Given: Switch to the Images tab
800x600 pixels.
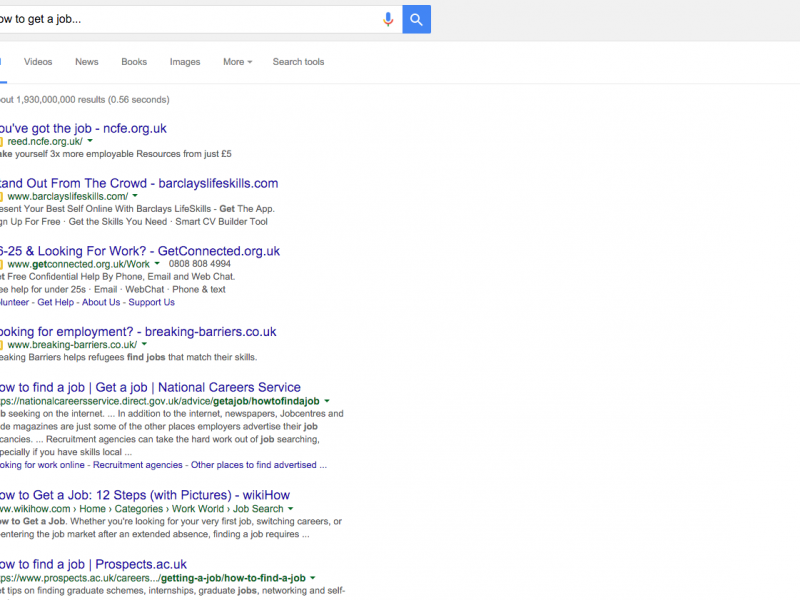Looking at the screenshot, I should pos(185,62).
